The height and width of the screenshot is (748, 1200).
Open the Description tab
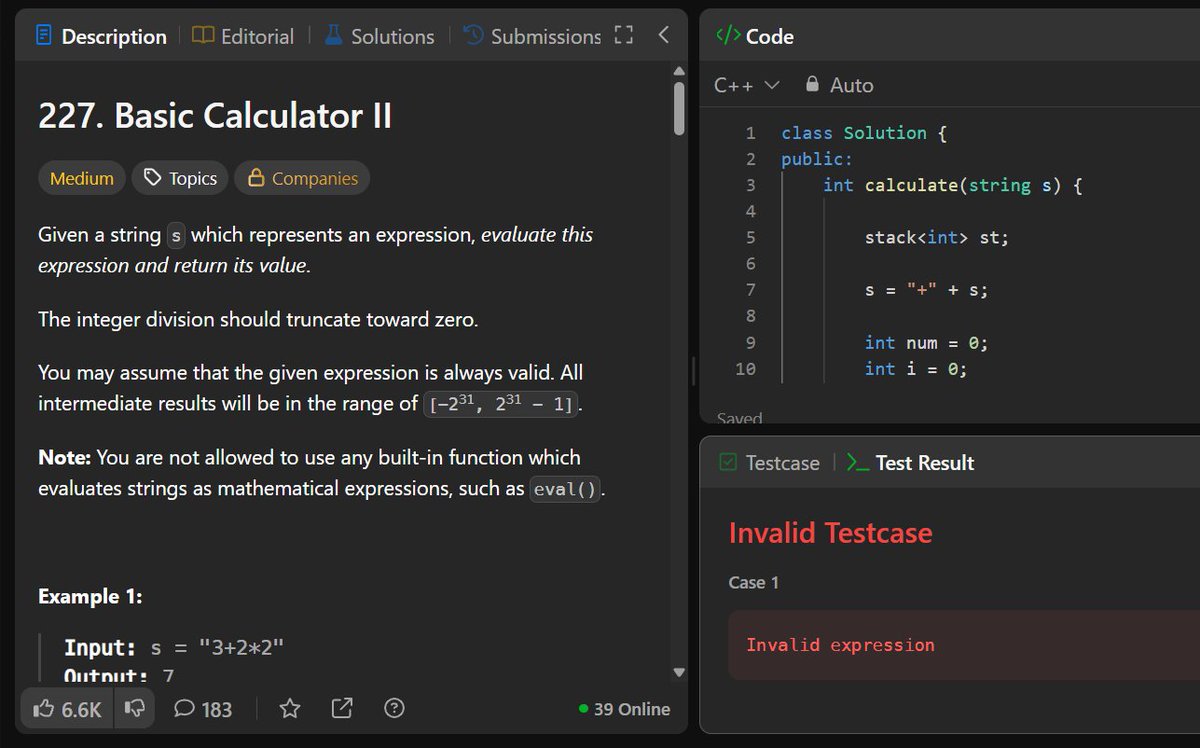100,36
